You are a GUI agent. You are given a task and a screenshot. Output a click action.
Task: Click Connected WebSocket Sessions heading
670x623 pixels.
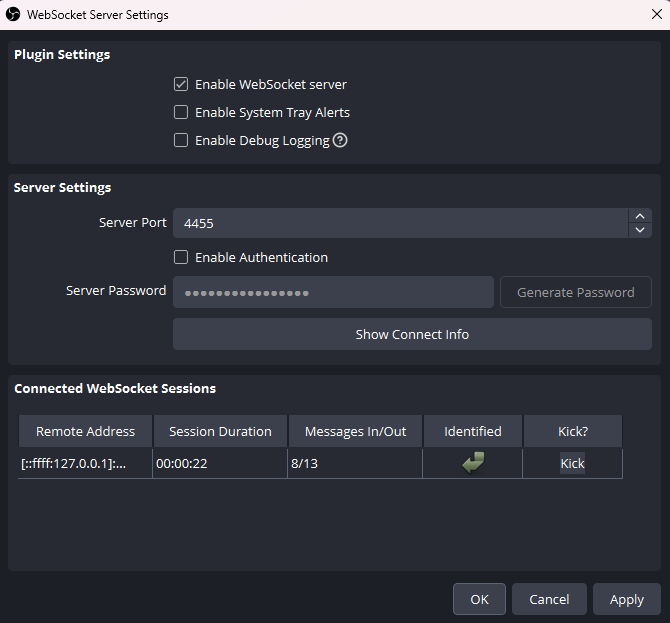(x=115, y=388)
